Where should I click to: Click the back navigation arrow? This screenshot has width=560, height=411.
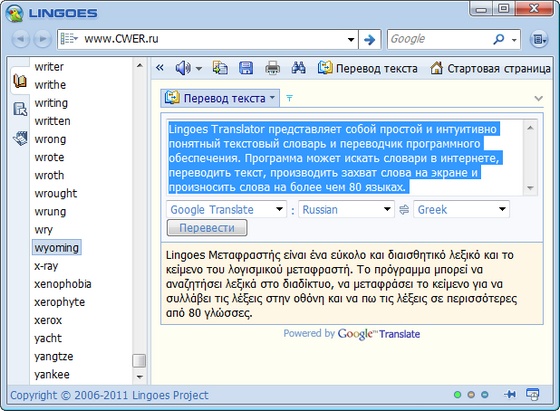coord(21,39)
